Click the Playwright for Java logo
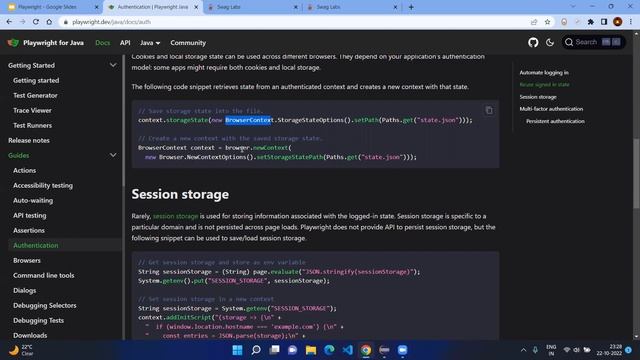 coord(46,42)
